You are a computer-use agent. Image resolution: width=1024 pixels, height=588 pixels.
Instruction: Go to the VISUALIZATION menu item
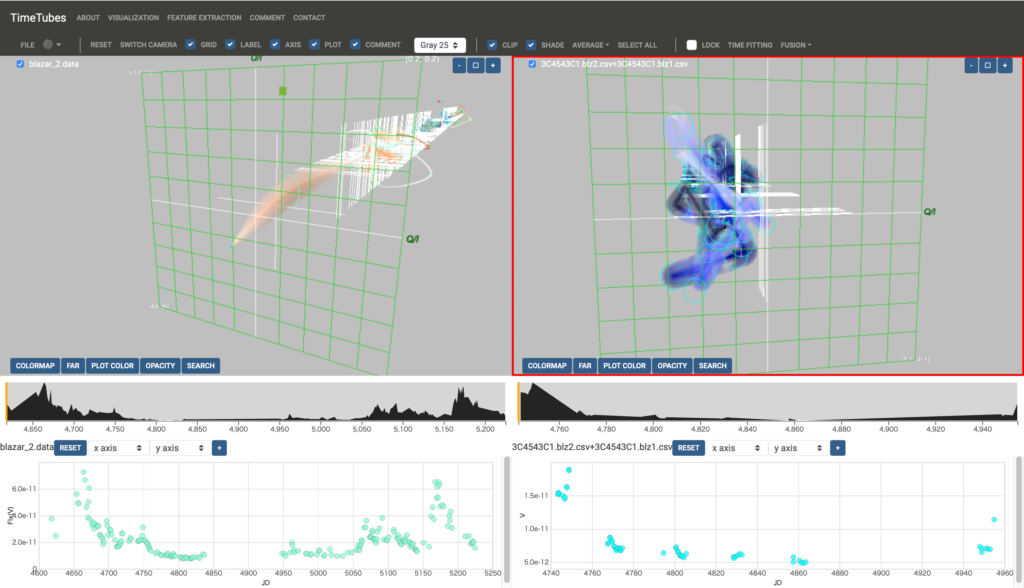click(133, 18)
